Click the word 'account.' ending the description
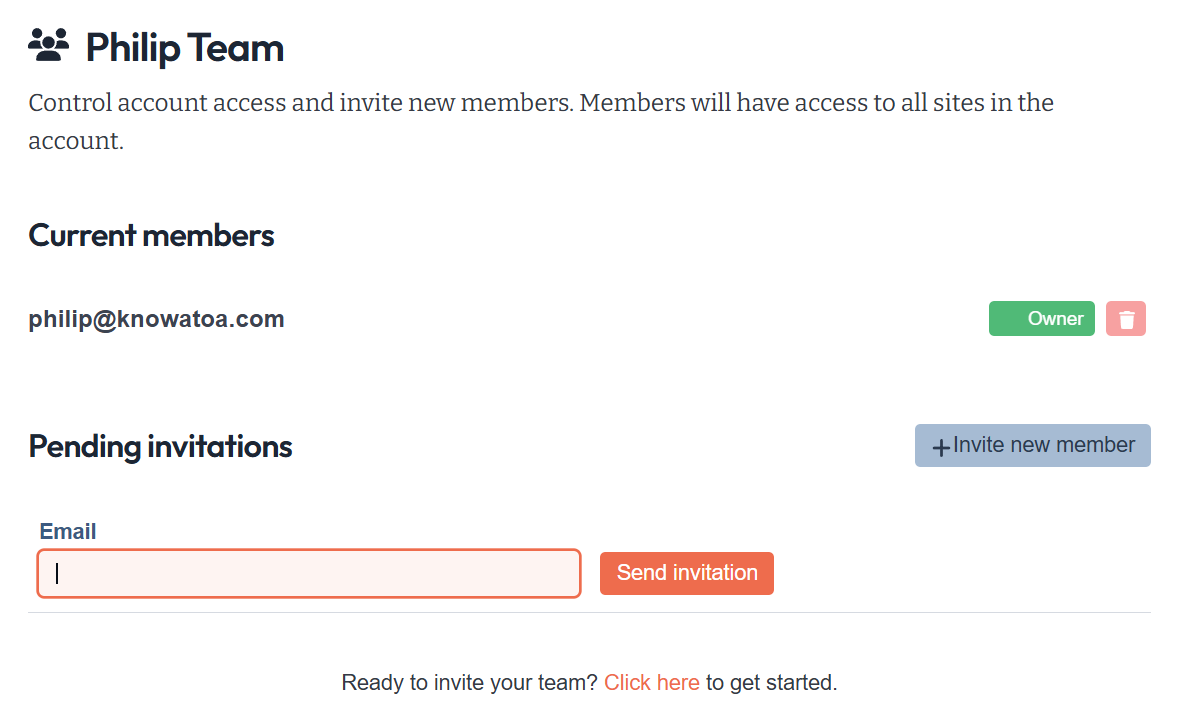This screenshot has height=727, width=1188. click(x=75, y=141)
